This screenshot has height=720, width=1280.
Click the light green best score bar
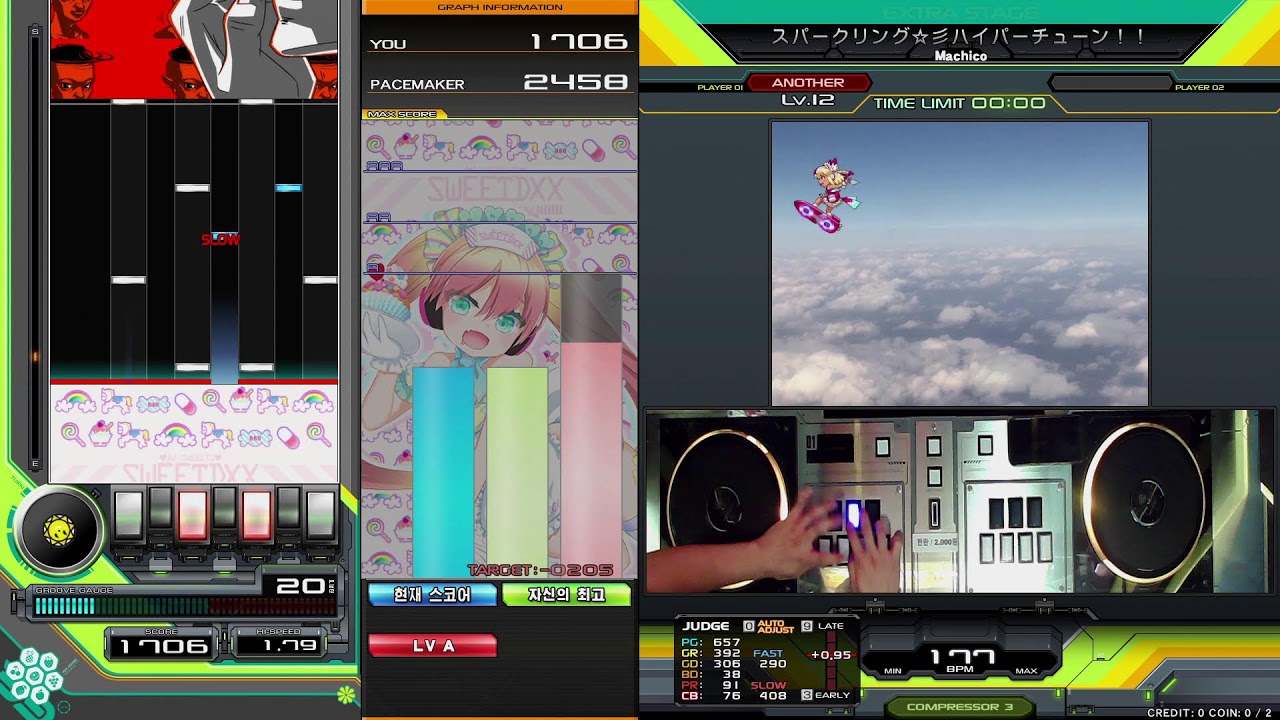tap(517, 472)
